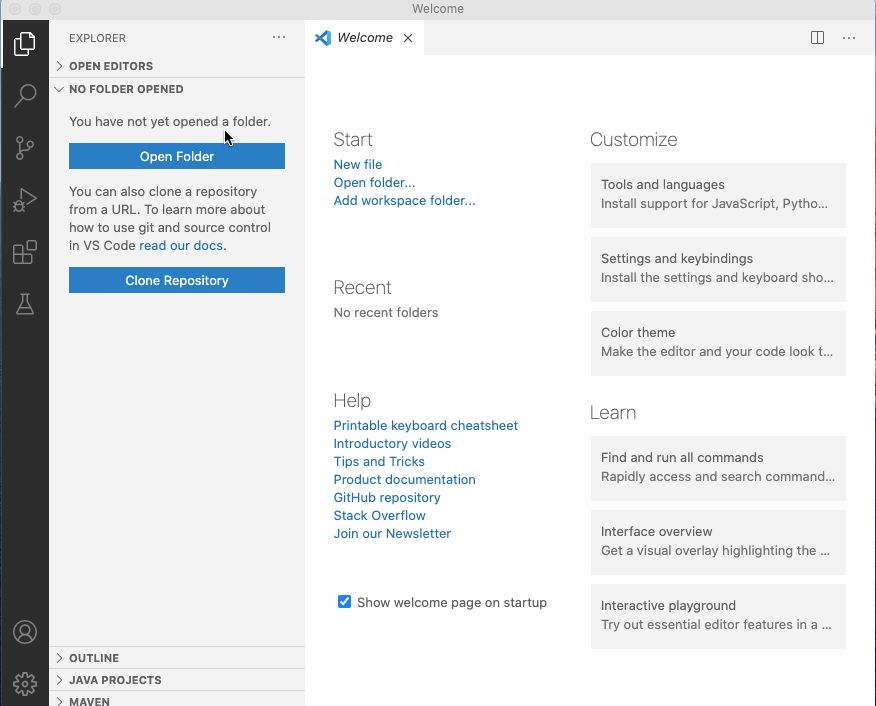This screenshot has width=876, height=706.
Task: Expand the Outline section
Action: (x=177, y=658)
